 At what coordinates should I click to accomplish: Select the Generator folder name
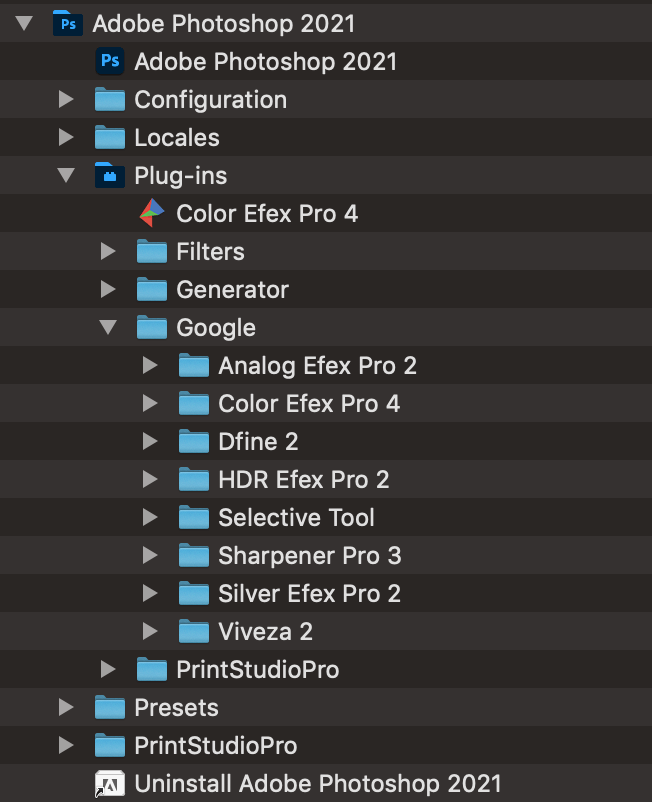pos(232,290)
